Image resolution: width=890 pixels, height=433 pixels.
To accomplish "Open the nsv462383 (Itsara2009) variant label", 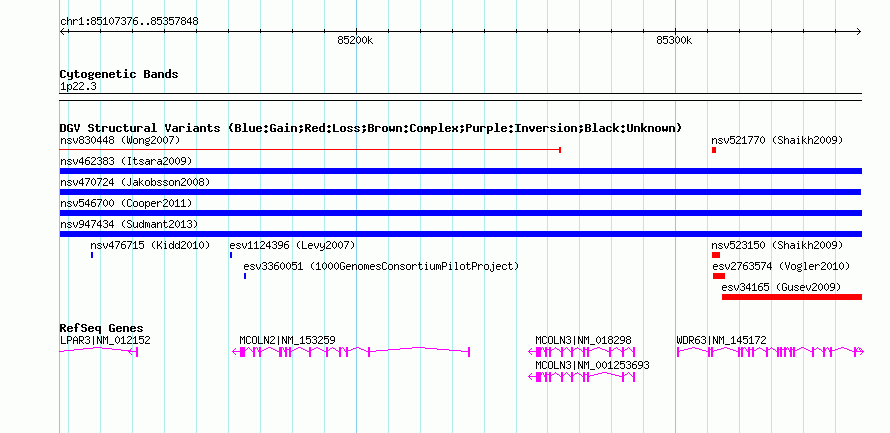I will click(126, 161).
